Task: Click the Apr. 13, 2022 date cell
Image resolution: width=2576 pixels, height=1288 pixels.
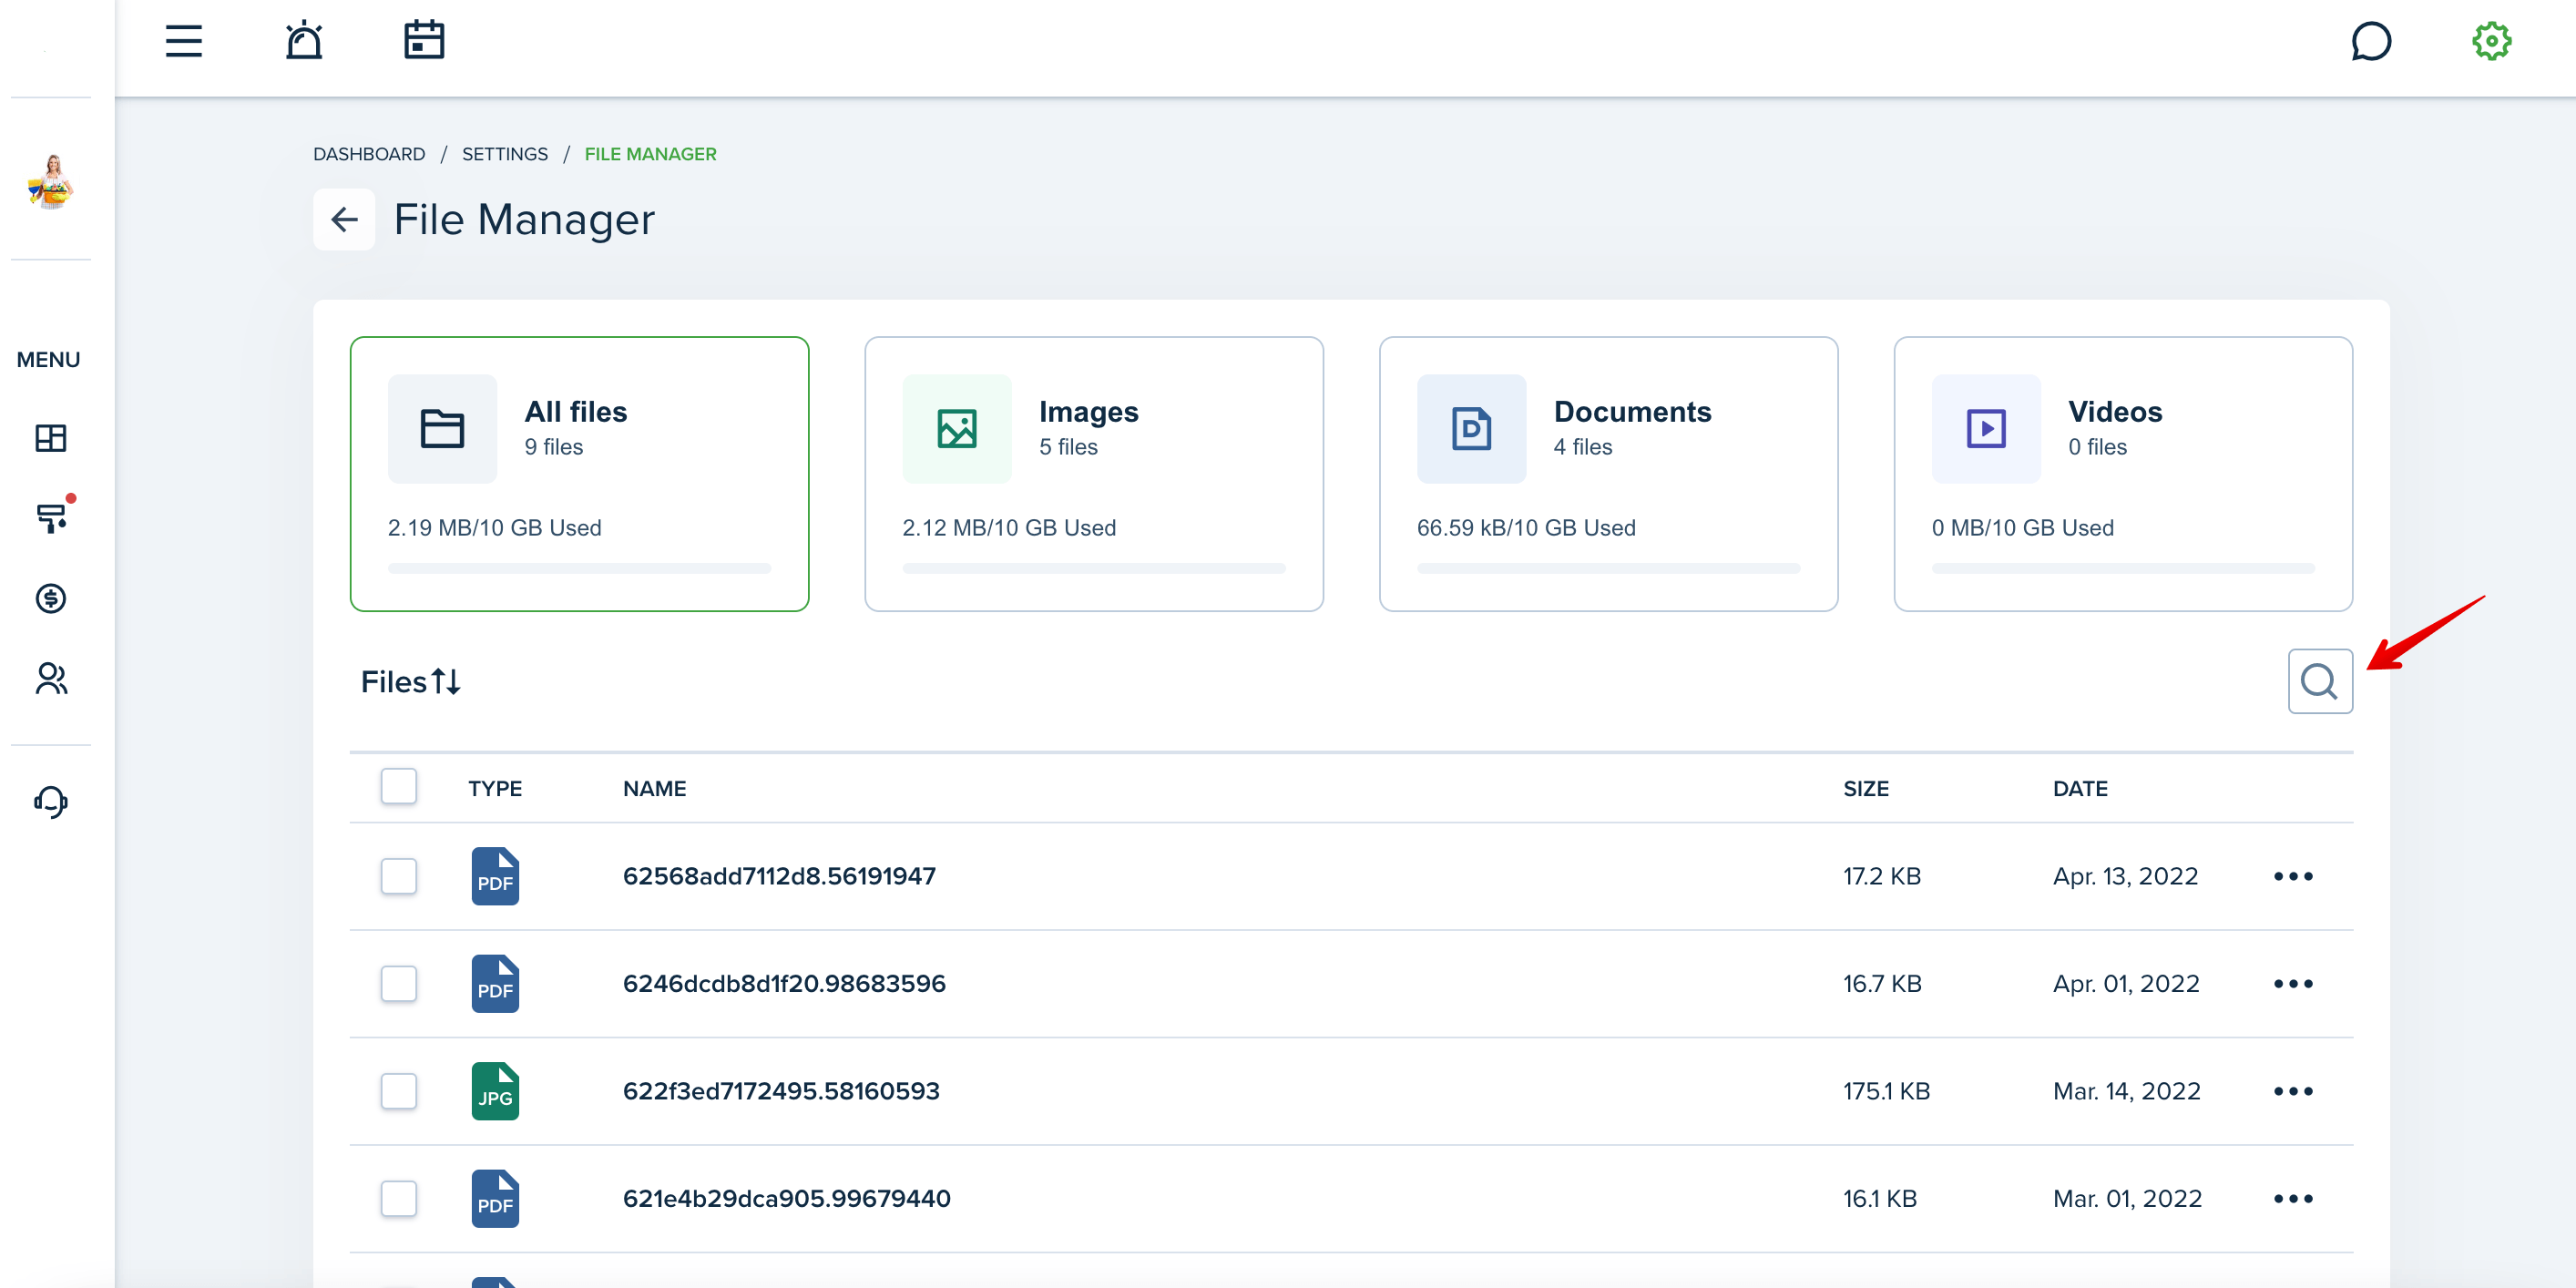Action: 2126,876
